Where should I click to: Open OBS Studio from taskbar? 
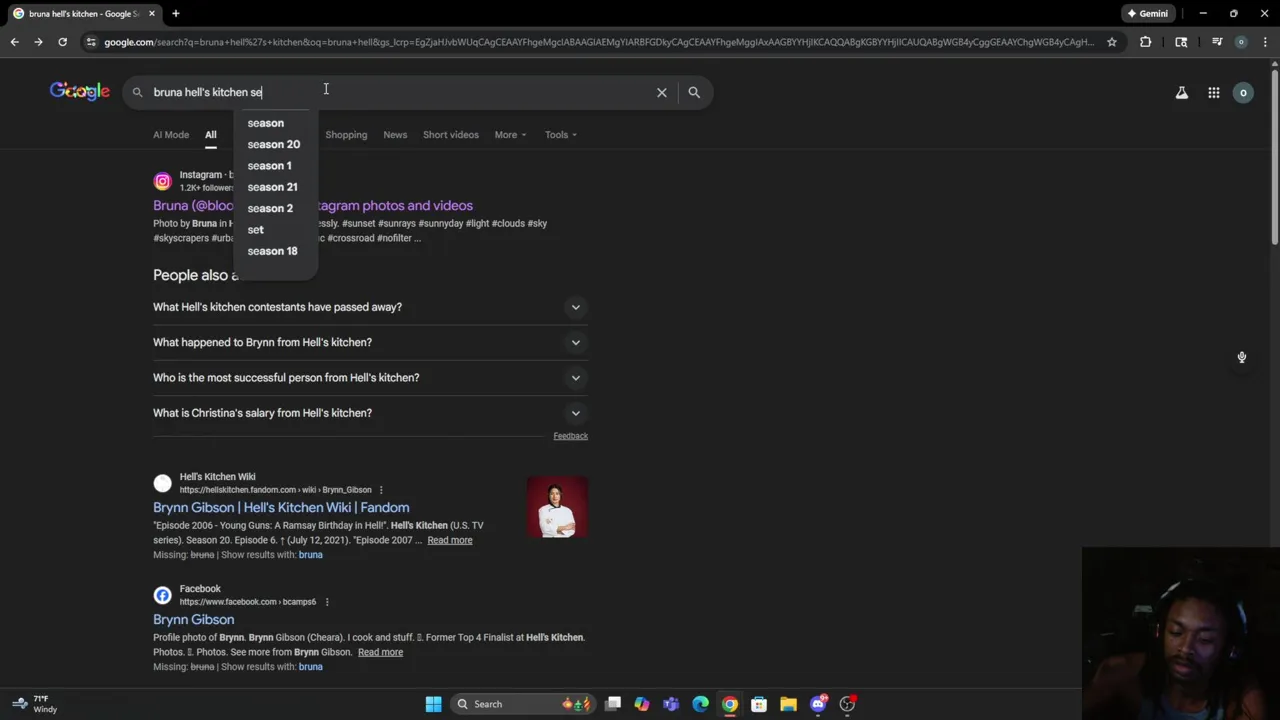[847, 704]
